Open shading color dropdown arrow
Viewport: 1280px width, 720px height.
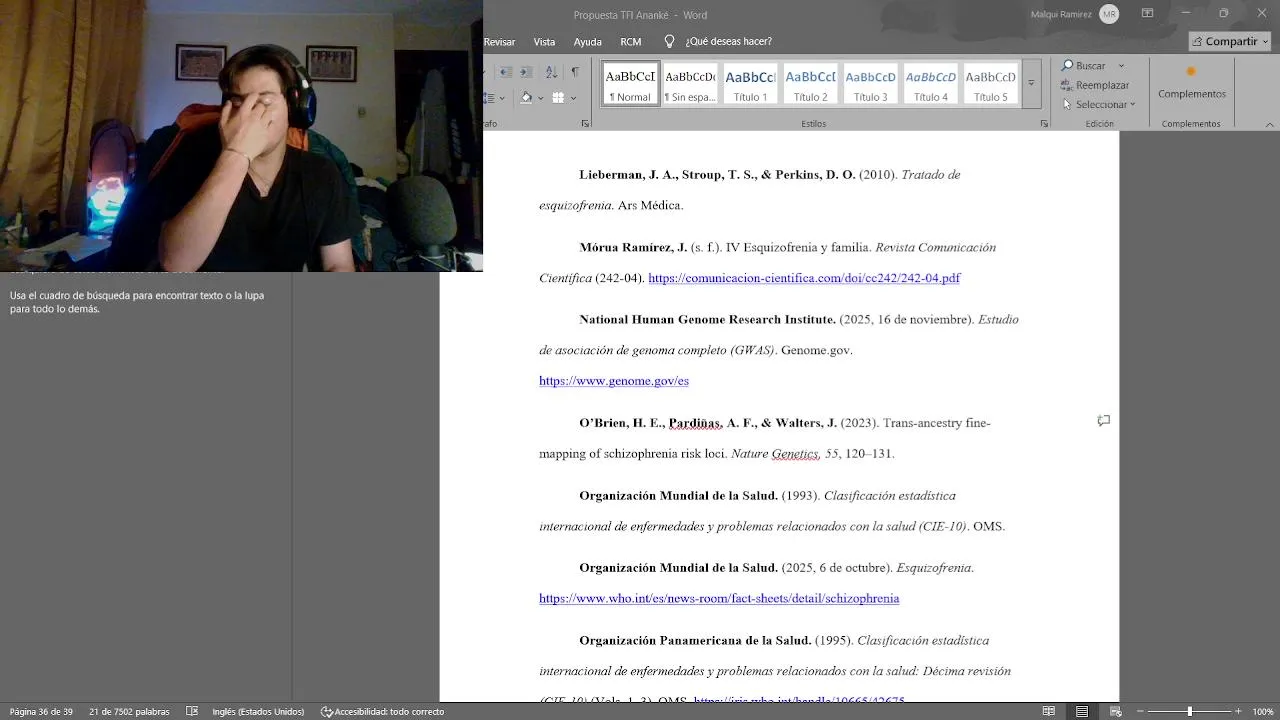pos(540,98)
